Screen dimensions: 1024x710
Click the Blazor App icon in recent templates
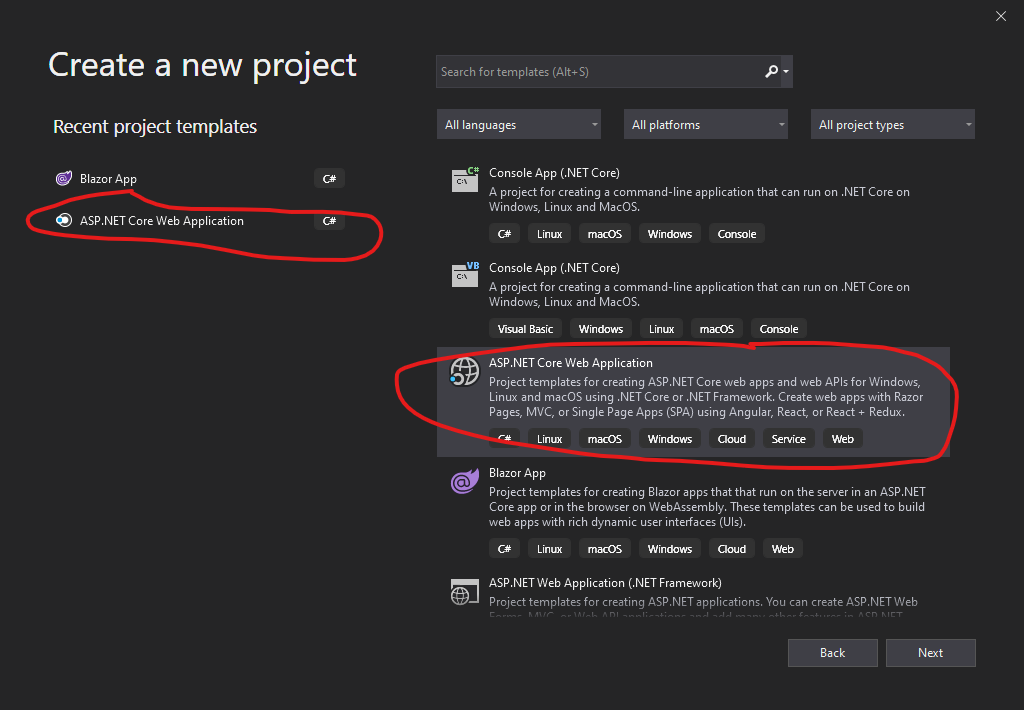(x=63, y=178)
